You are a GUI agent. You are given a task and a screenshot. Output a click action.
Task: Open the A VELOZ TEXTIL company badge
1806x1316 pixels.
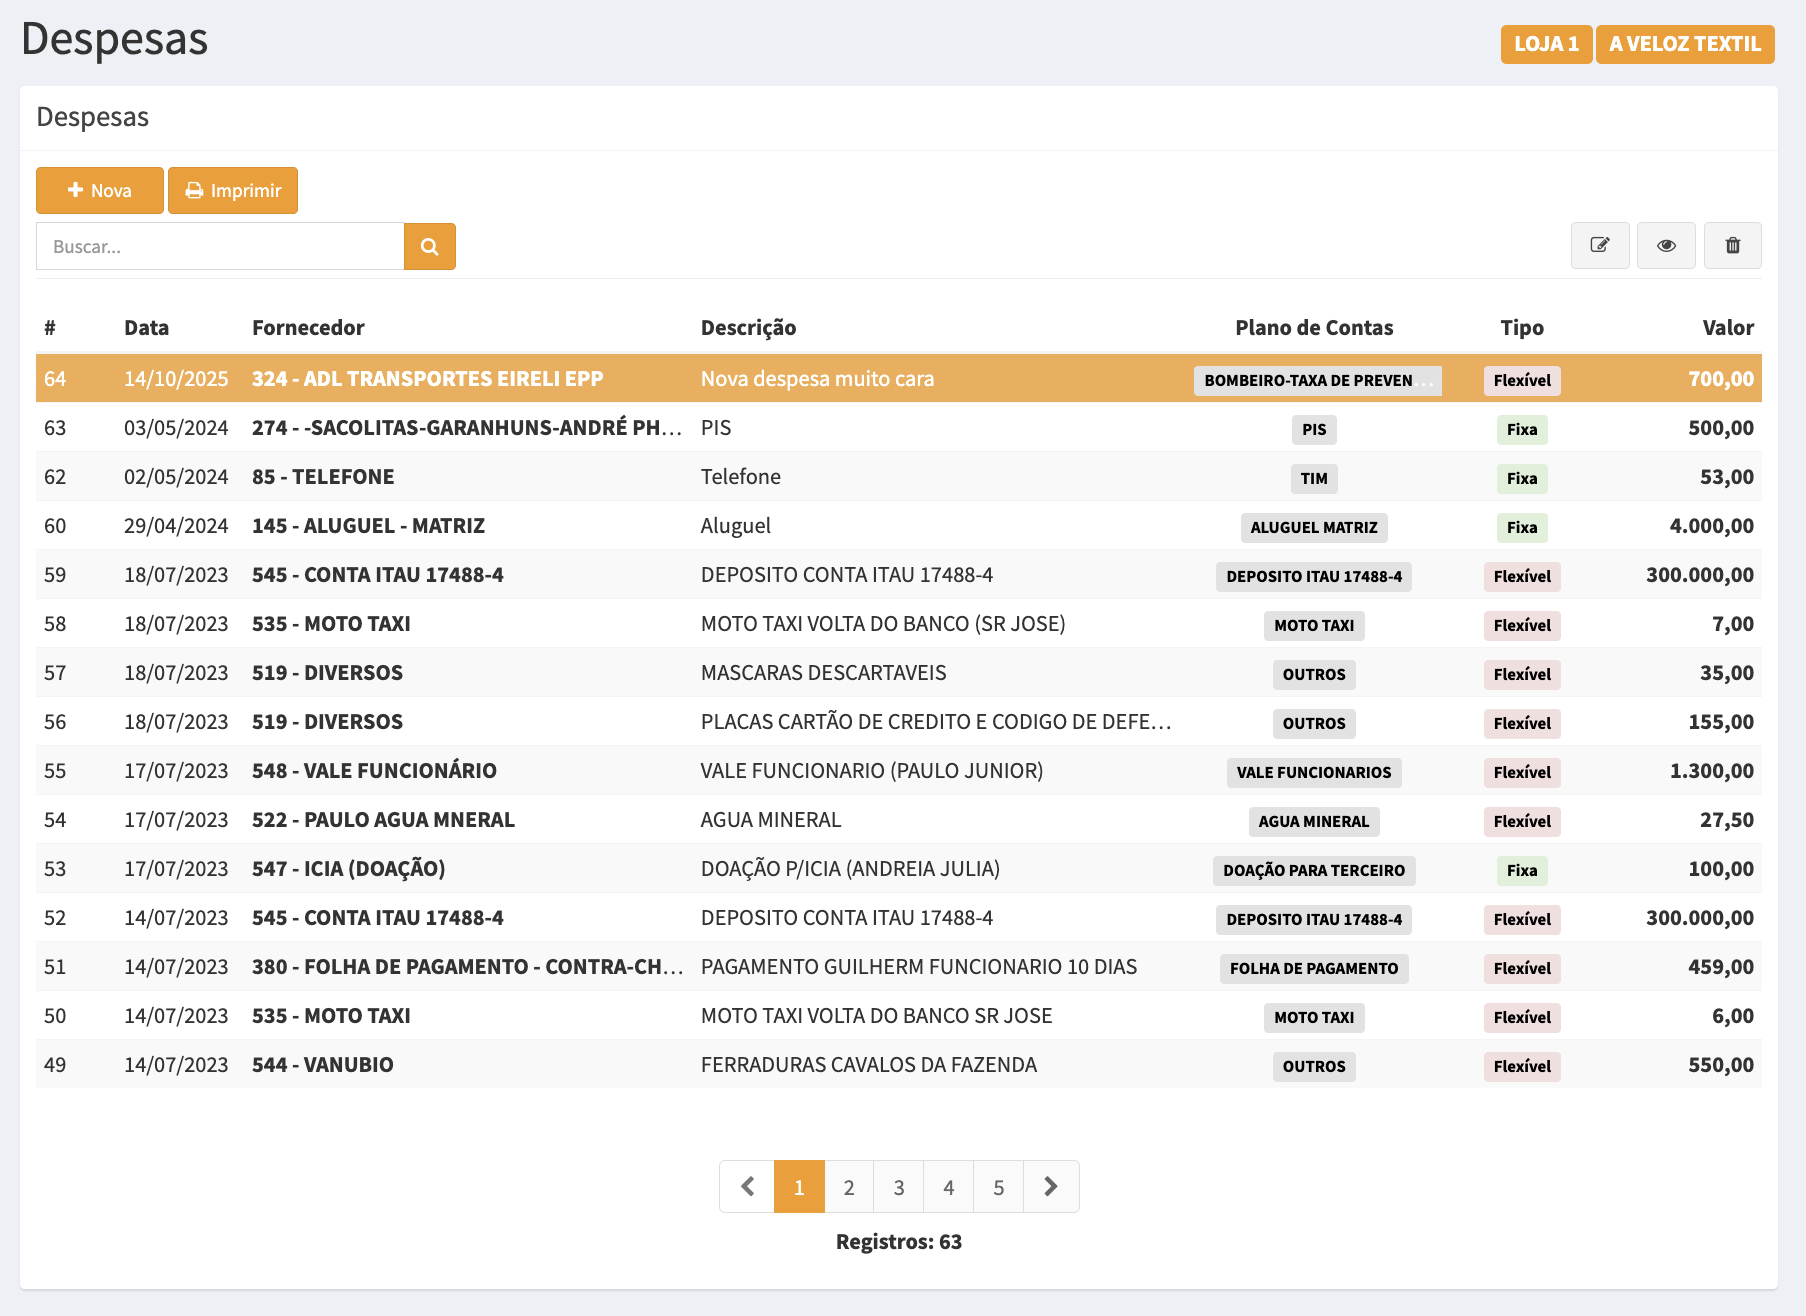1684,45
